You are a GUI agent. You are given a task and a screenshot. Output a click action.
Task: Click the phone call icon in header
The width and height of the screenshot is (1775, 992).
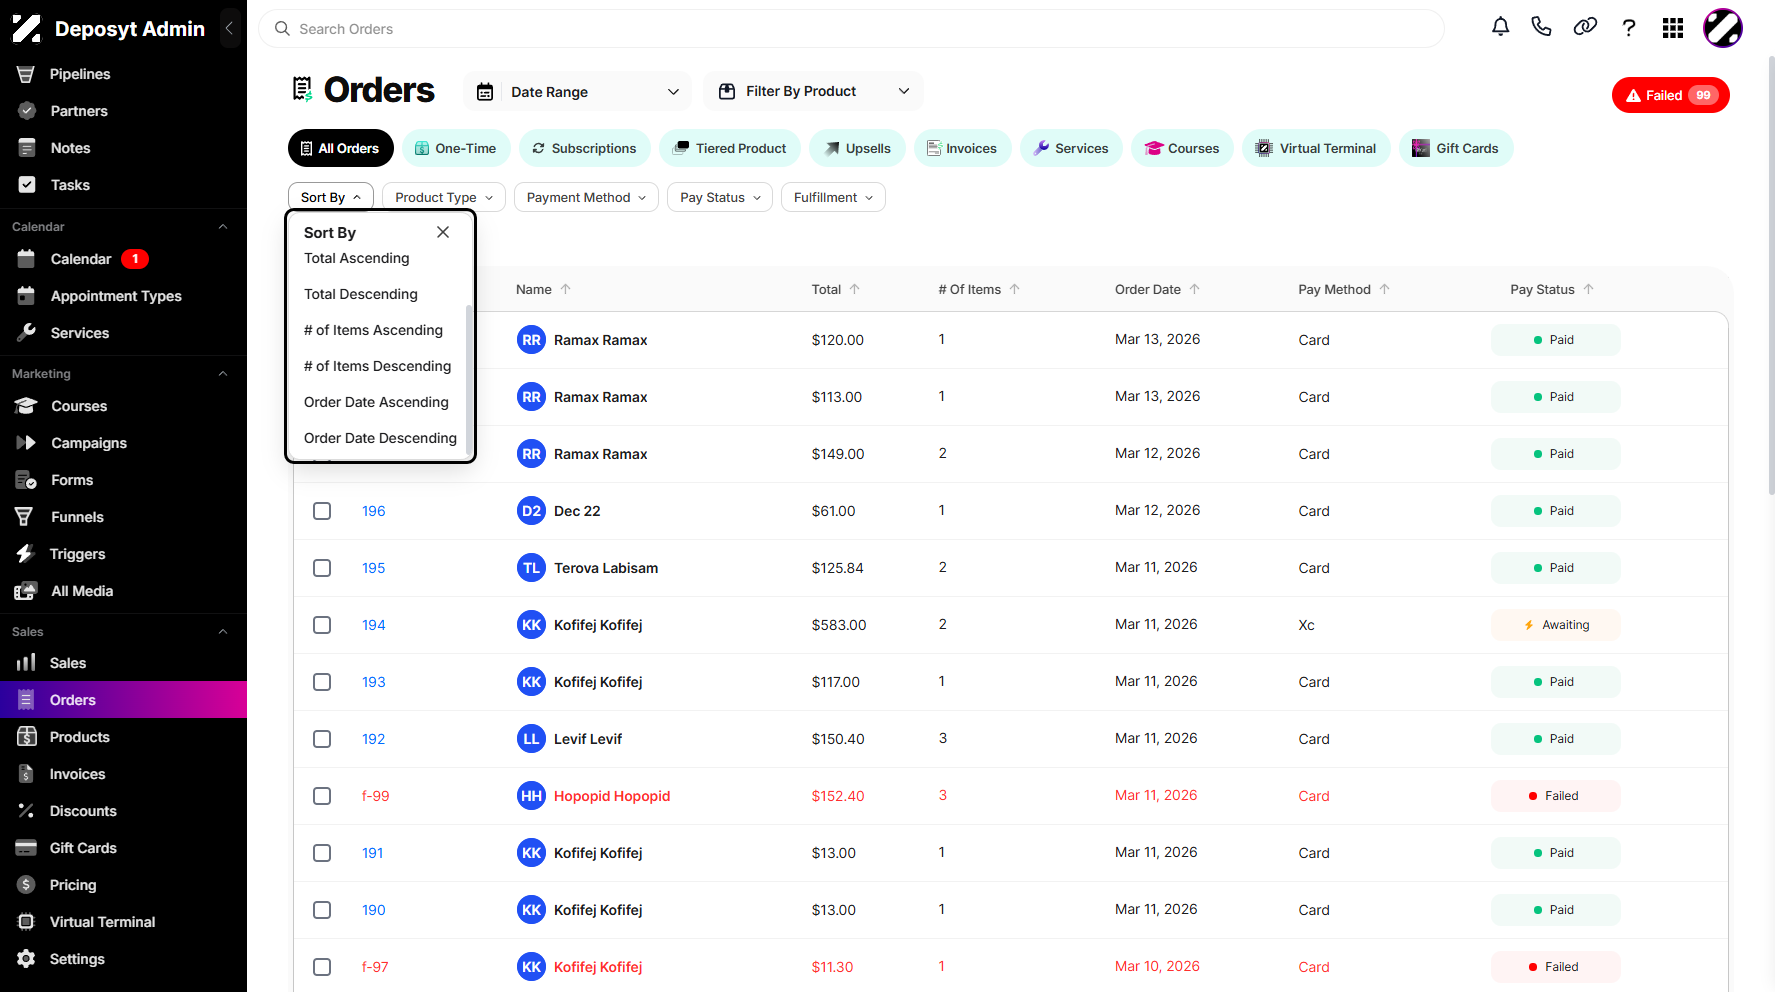pyautogui.click(x=1541, y=27)
